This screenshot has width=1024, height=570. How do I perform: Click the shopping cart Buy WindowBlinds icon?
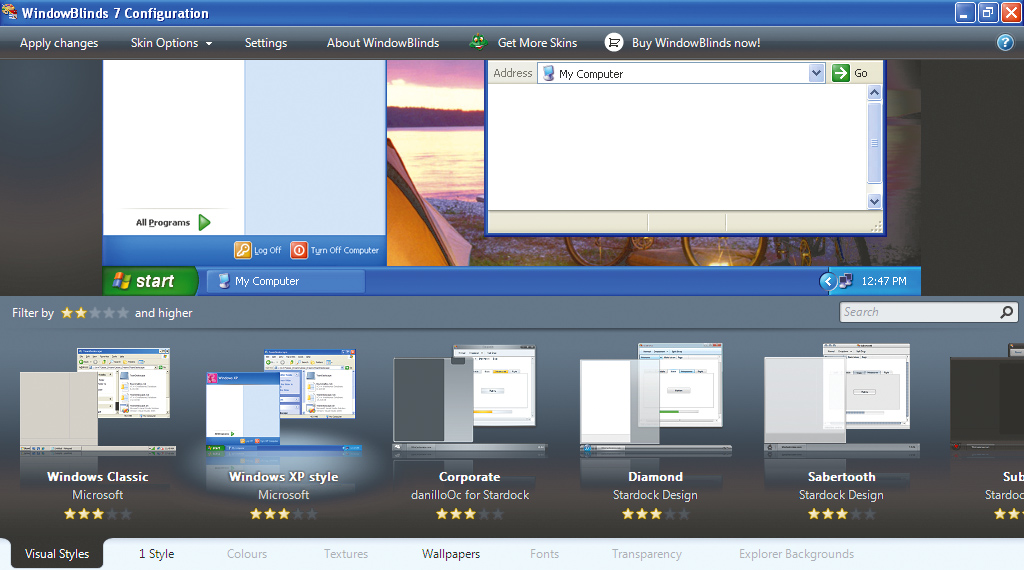pyautogui.click(x=614, y=43)
